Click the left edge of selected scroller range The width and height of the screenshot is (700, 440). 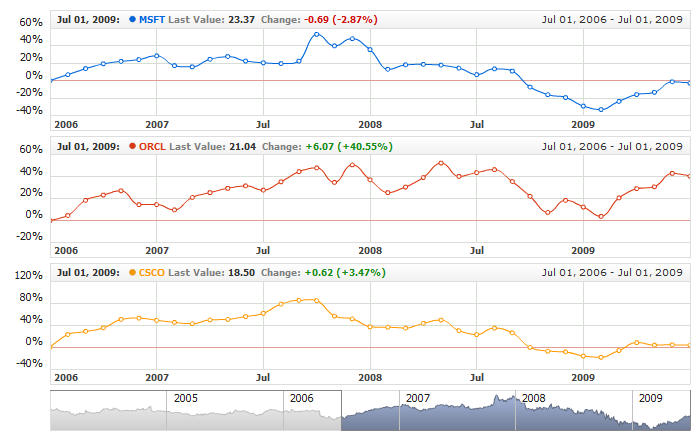pos(341,410)
